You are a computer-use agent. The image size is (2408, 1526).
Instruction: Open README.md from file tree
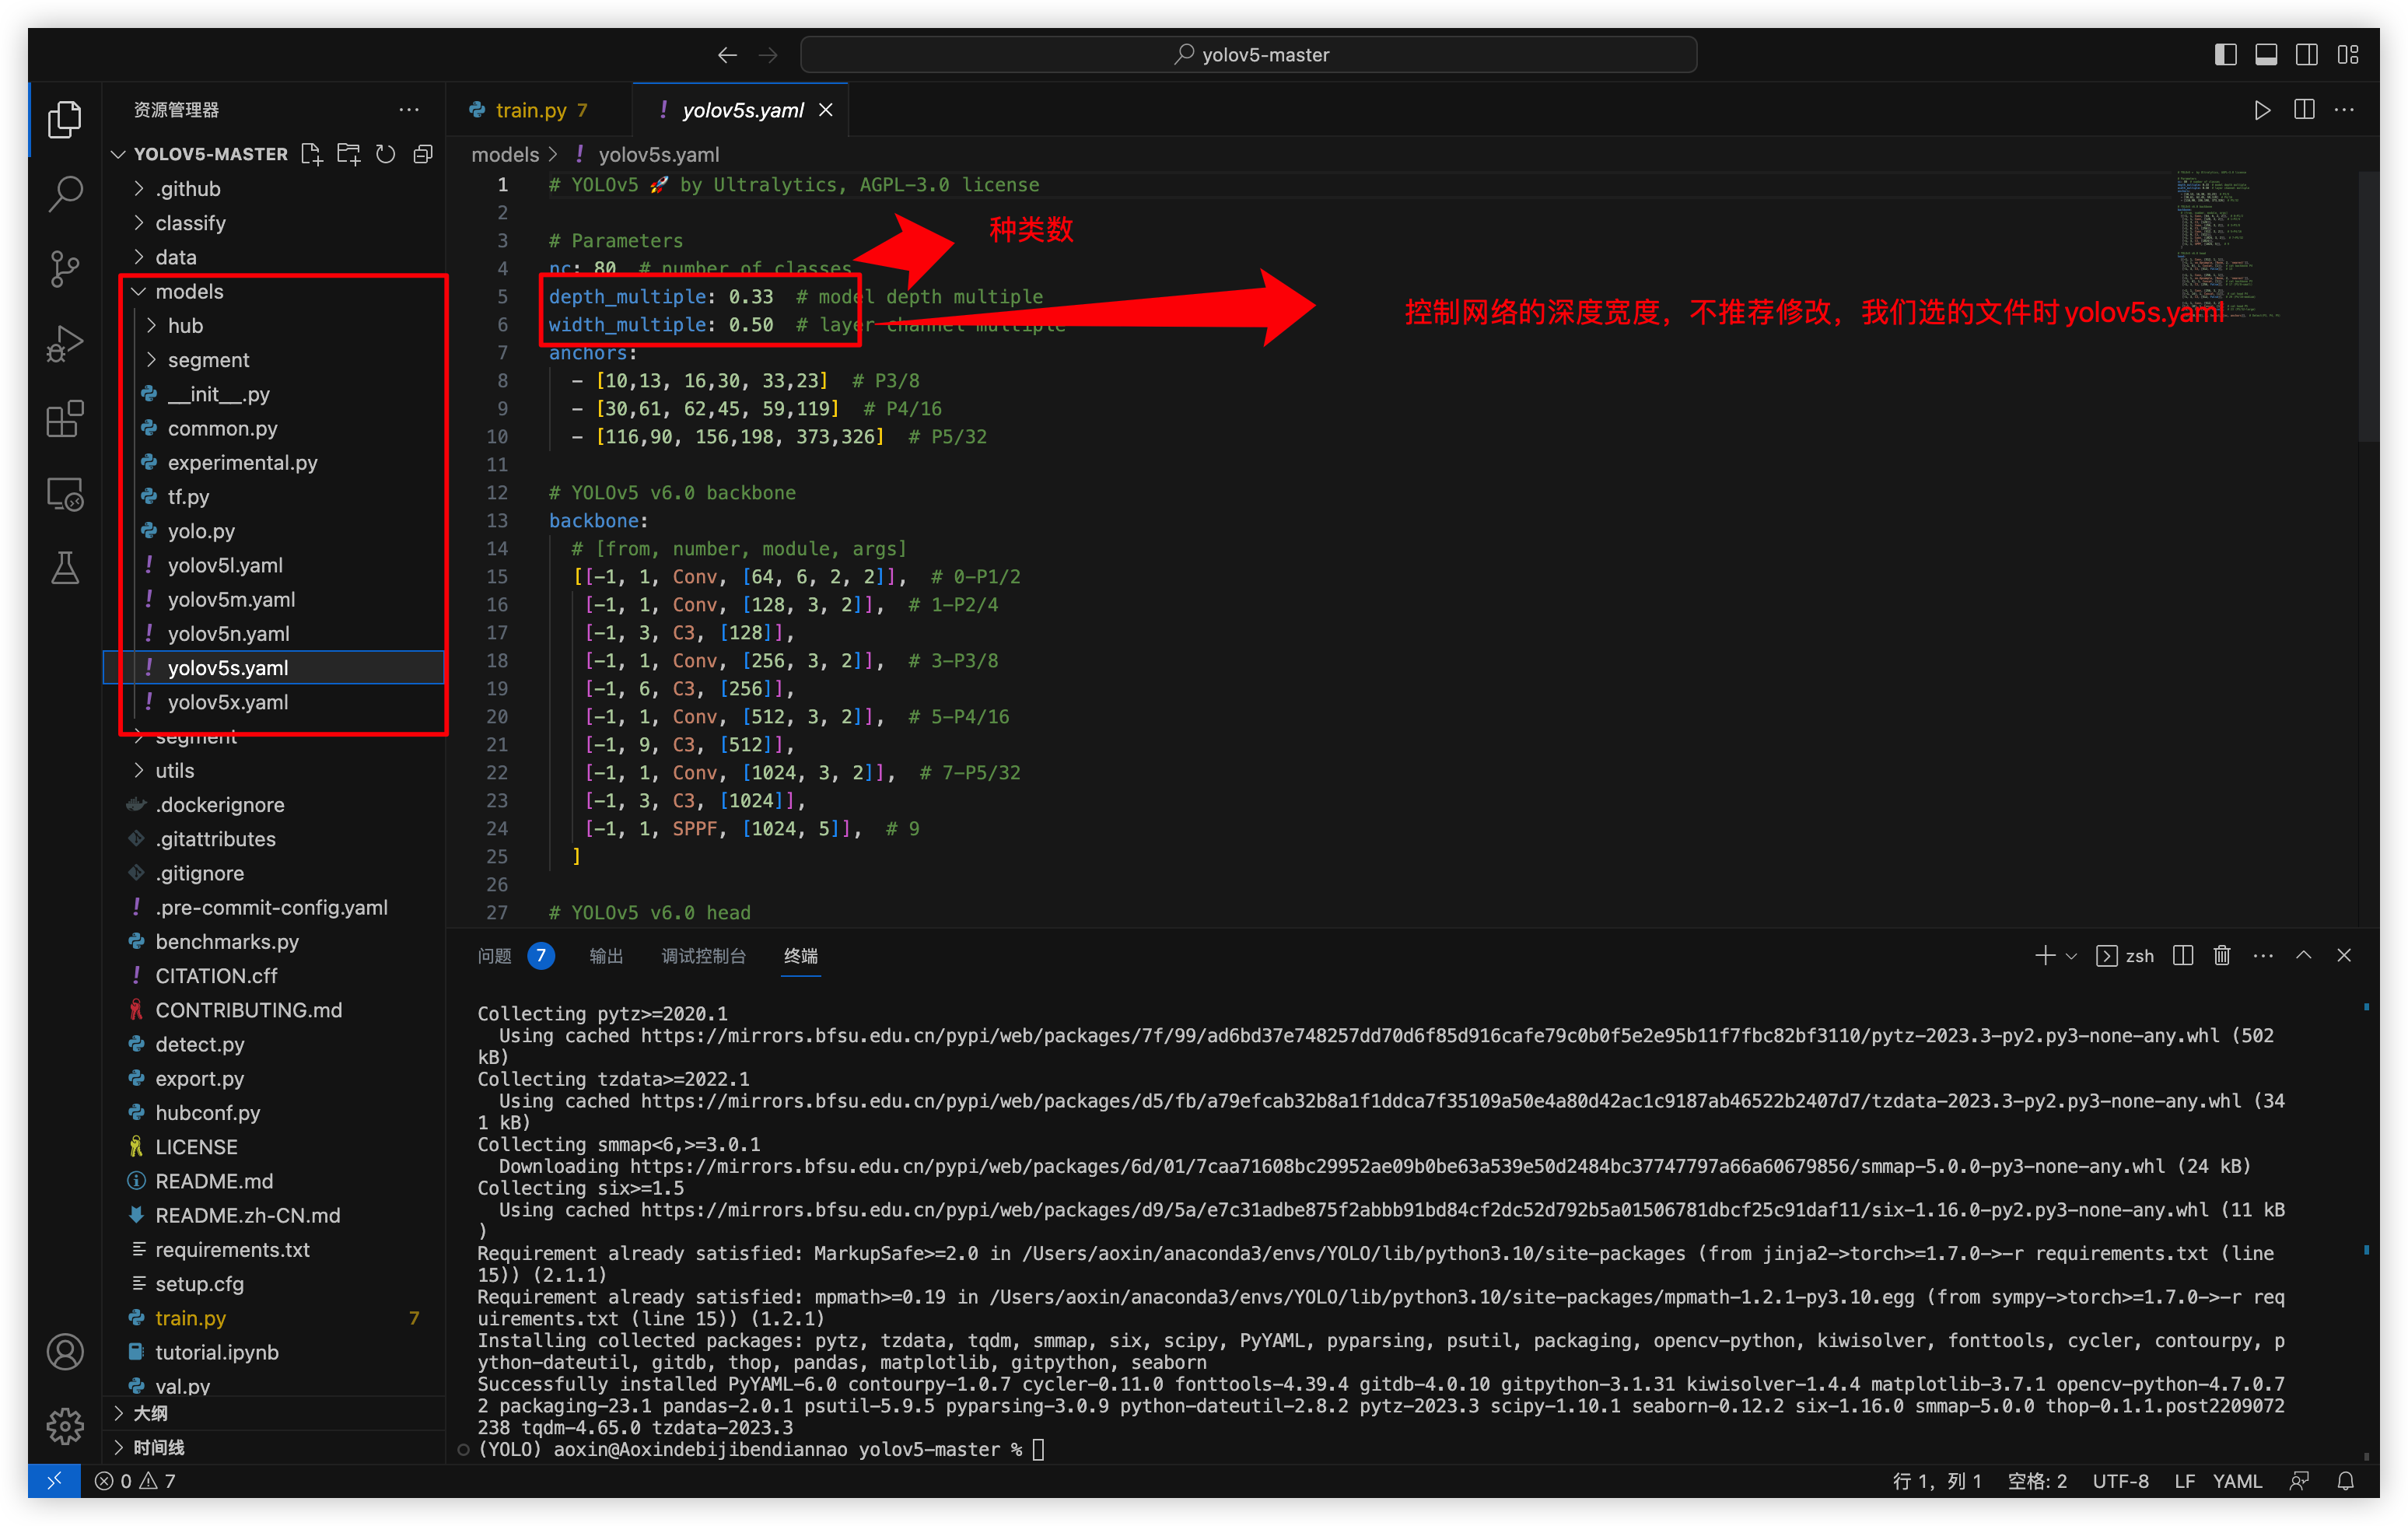click(x=274, y=1181)
